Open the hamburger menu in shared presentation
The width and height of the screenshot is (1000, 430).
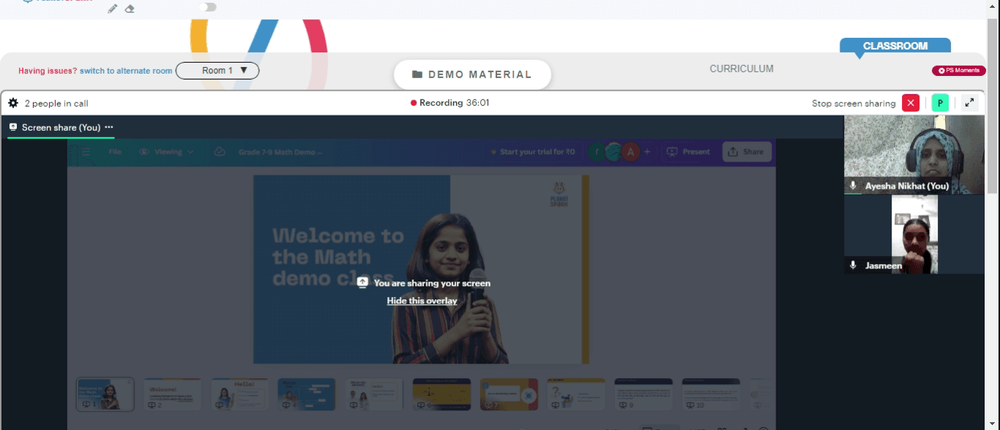pos(85,152)
